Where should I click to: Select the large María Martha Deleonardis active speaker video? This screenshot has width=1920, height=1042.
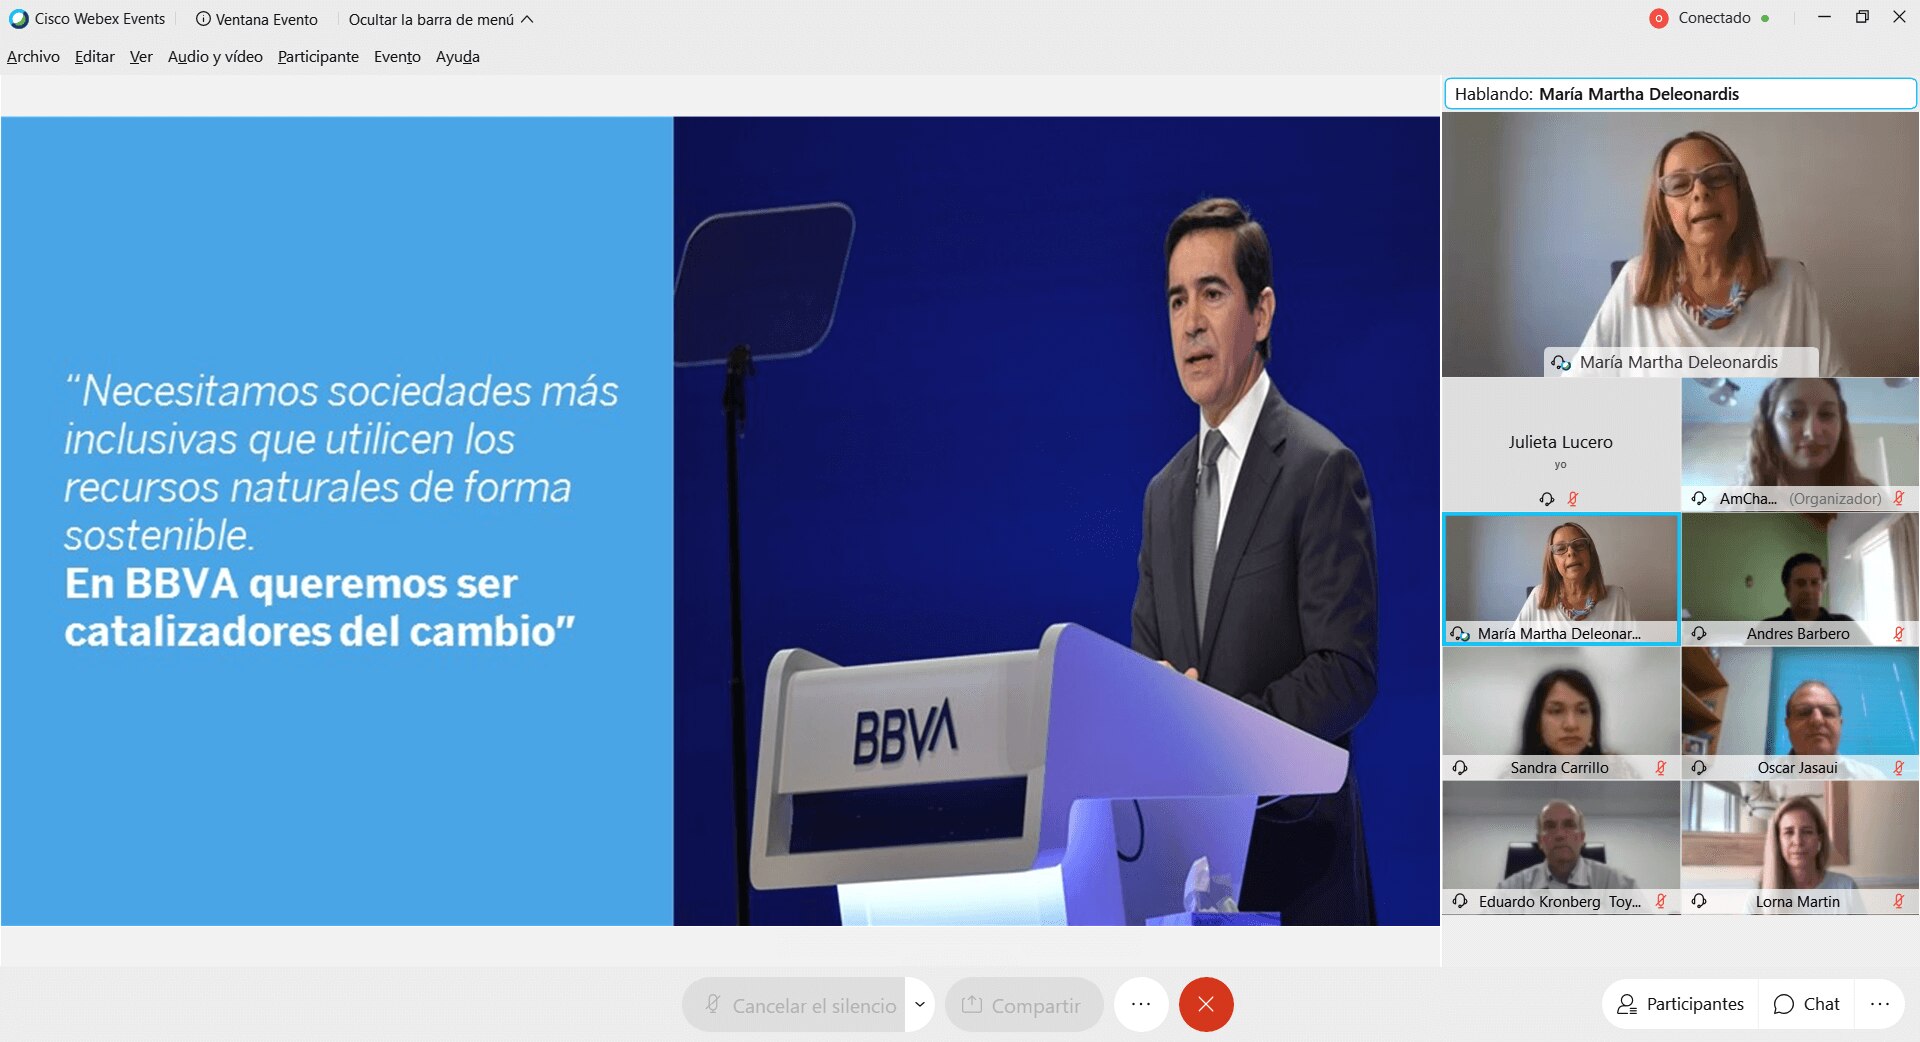pyautogui.click(x=1680, y=244)
